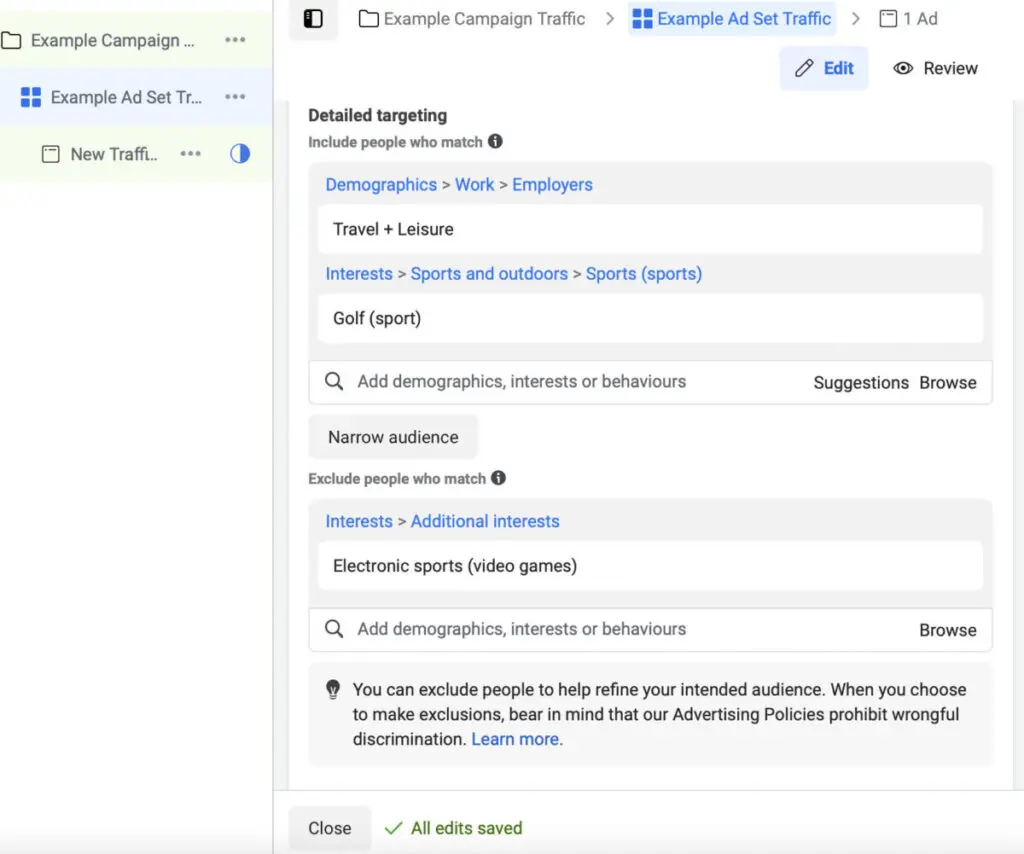Open three-dot menu for New Traffic ad
This screenshot has width=1024, height=854.
coord(191,154)
